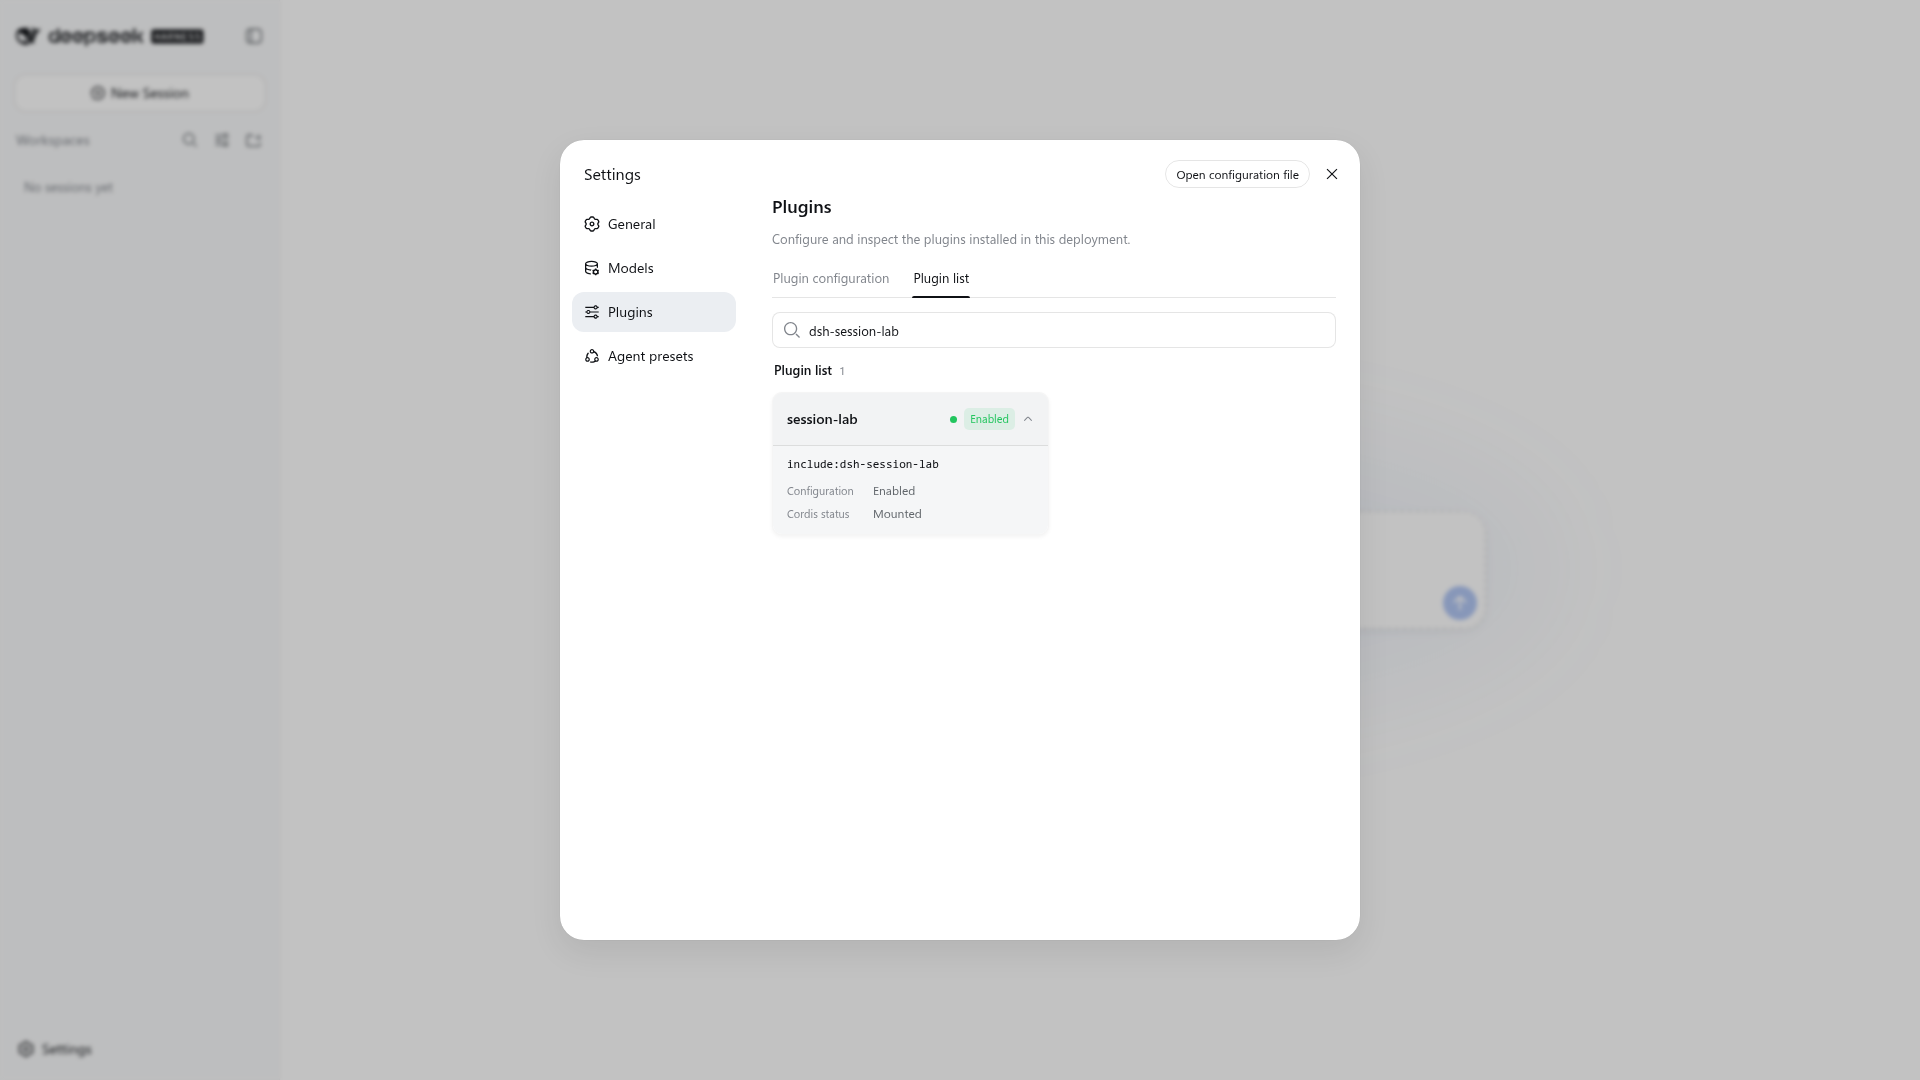Open the Models settings section
1920x1080 pixels.
point(654,268)
